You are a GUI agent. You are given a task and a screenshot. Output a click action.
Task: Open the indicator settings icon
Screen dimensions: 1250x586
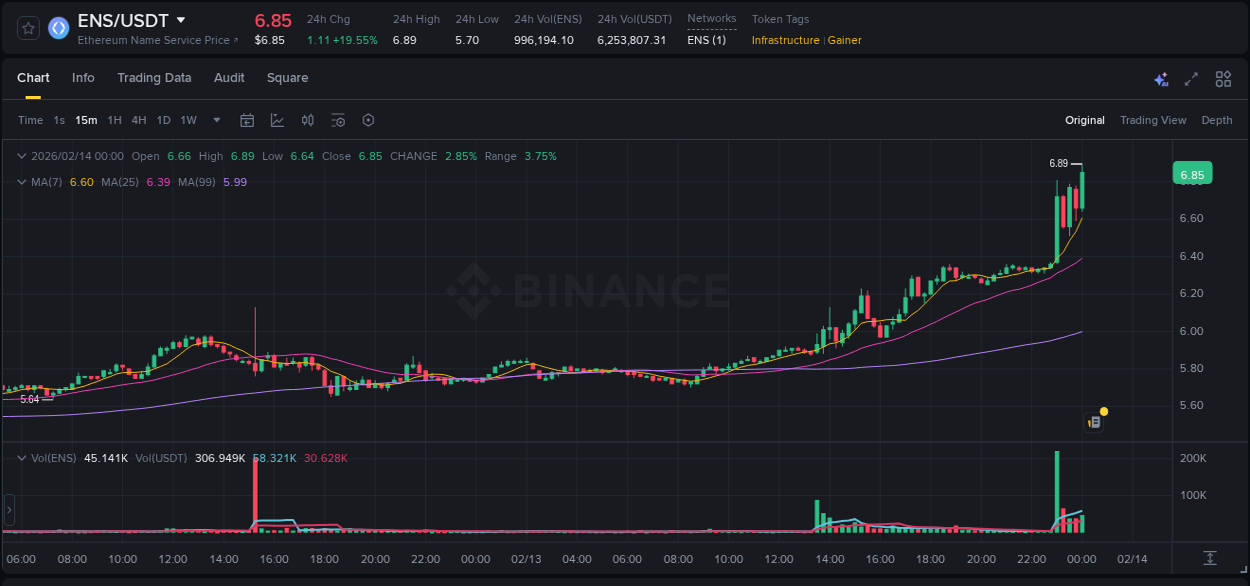coord(338,119)
